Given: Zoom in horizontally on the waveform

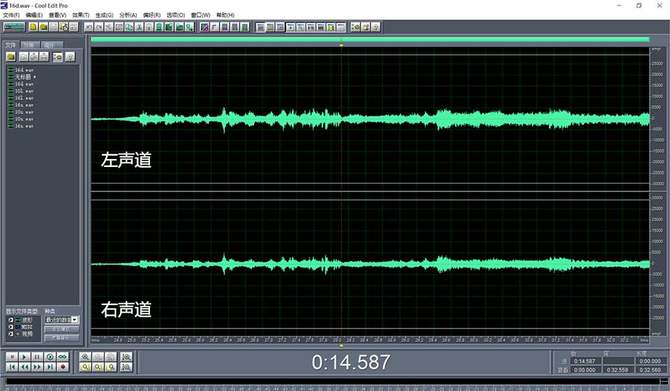Looking at the screenshot, I should click(x=85, y=356).
